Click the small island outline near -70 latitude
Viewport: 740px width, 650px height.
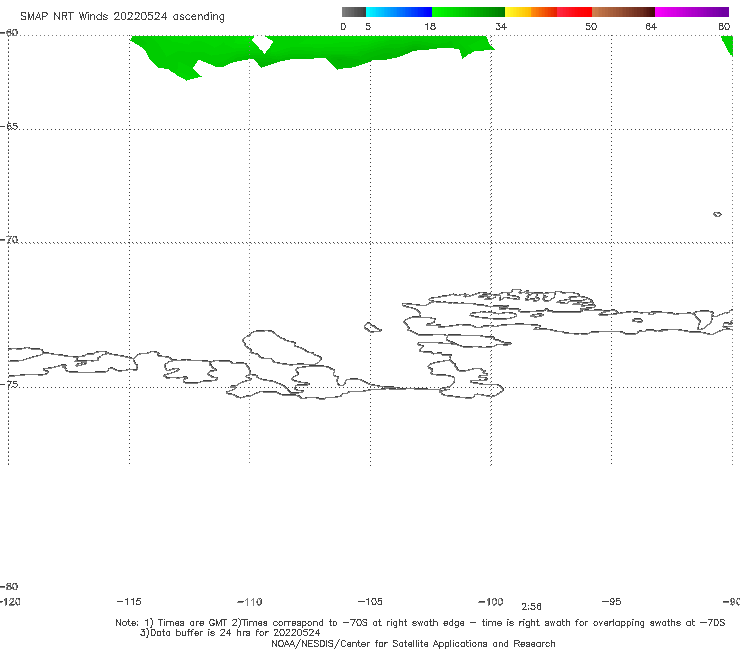tap(717, 214)
